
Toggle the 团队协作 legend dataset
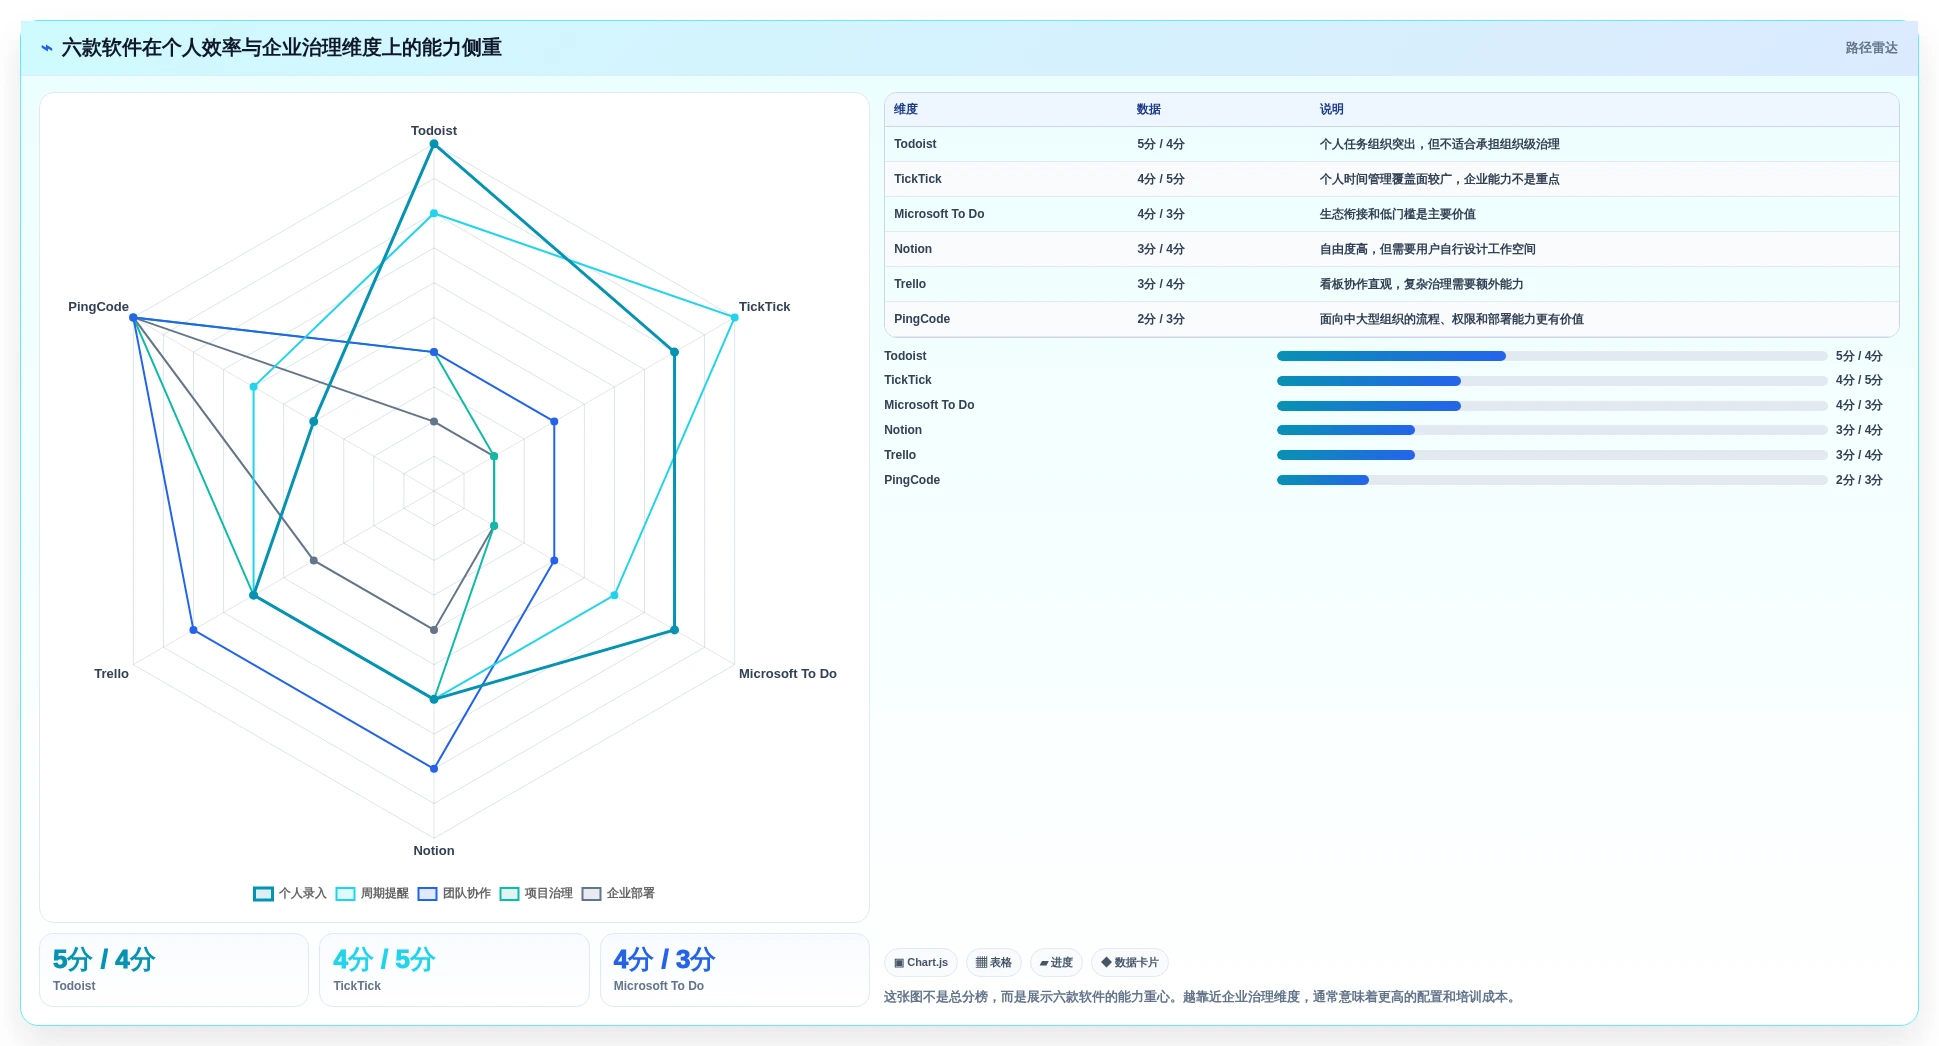(454, 893)
